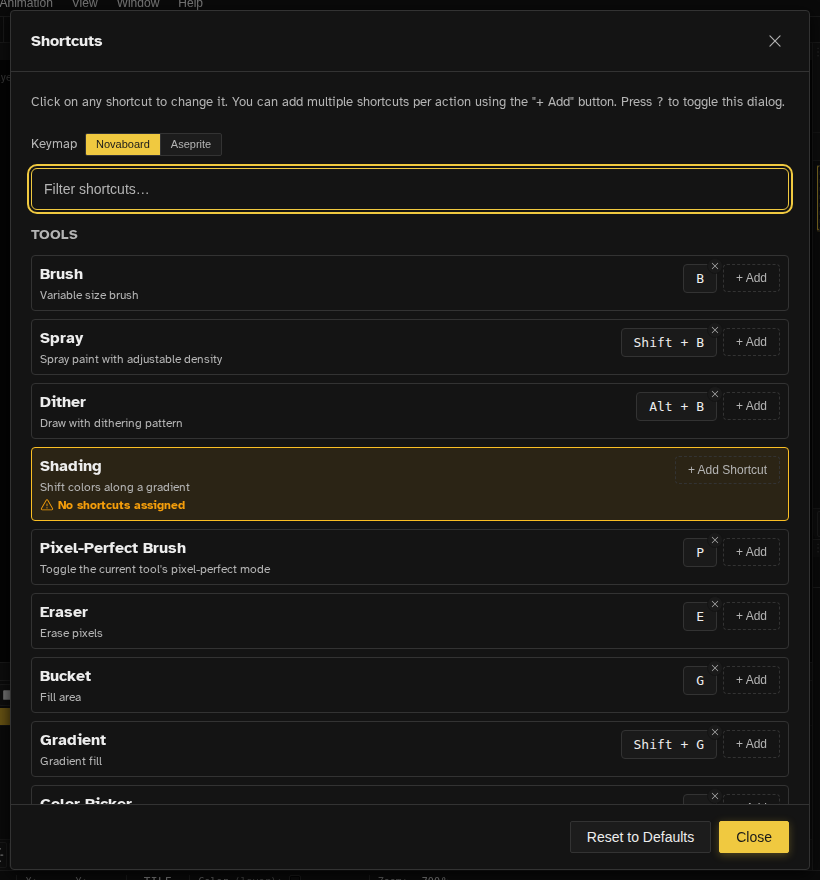Viewport: 820px width, 880px height.
Task: Remove the Alt + B shortcut from Dither
Action: coord(714,394)
